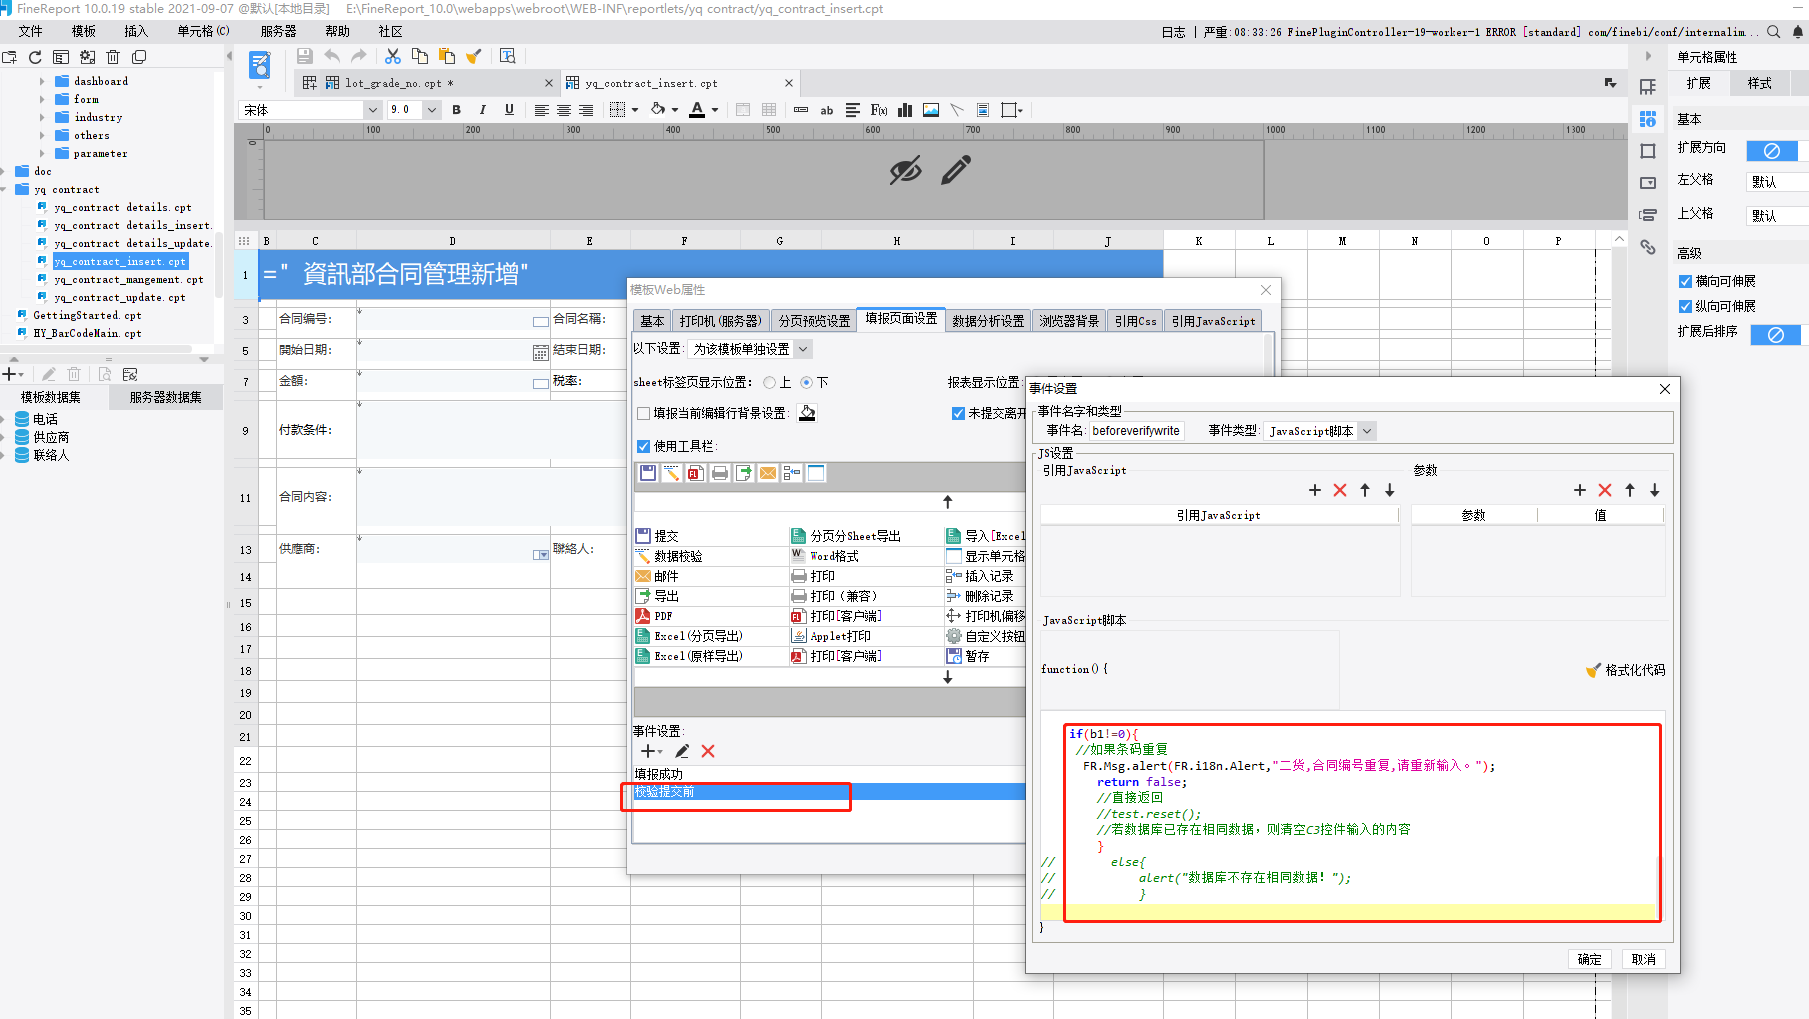Click the move-up arrow above the toolbar button list
1809x1019 pixels.
coord(948,501)
